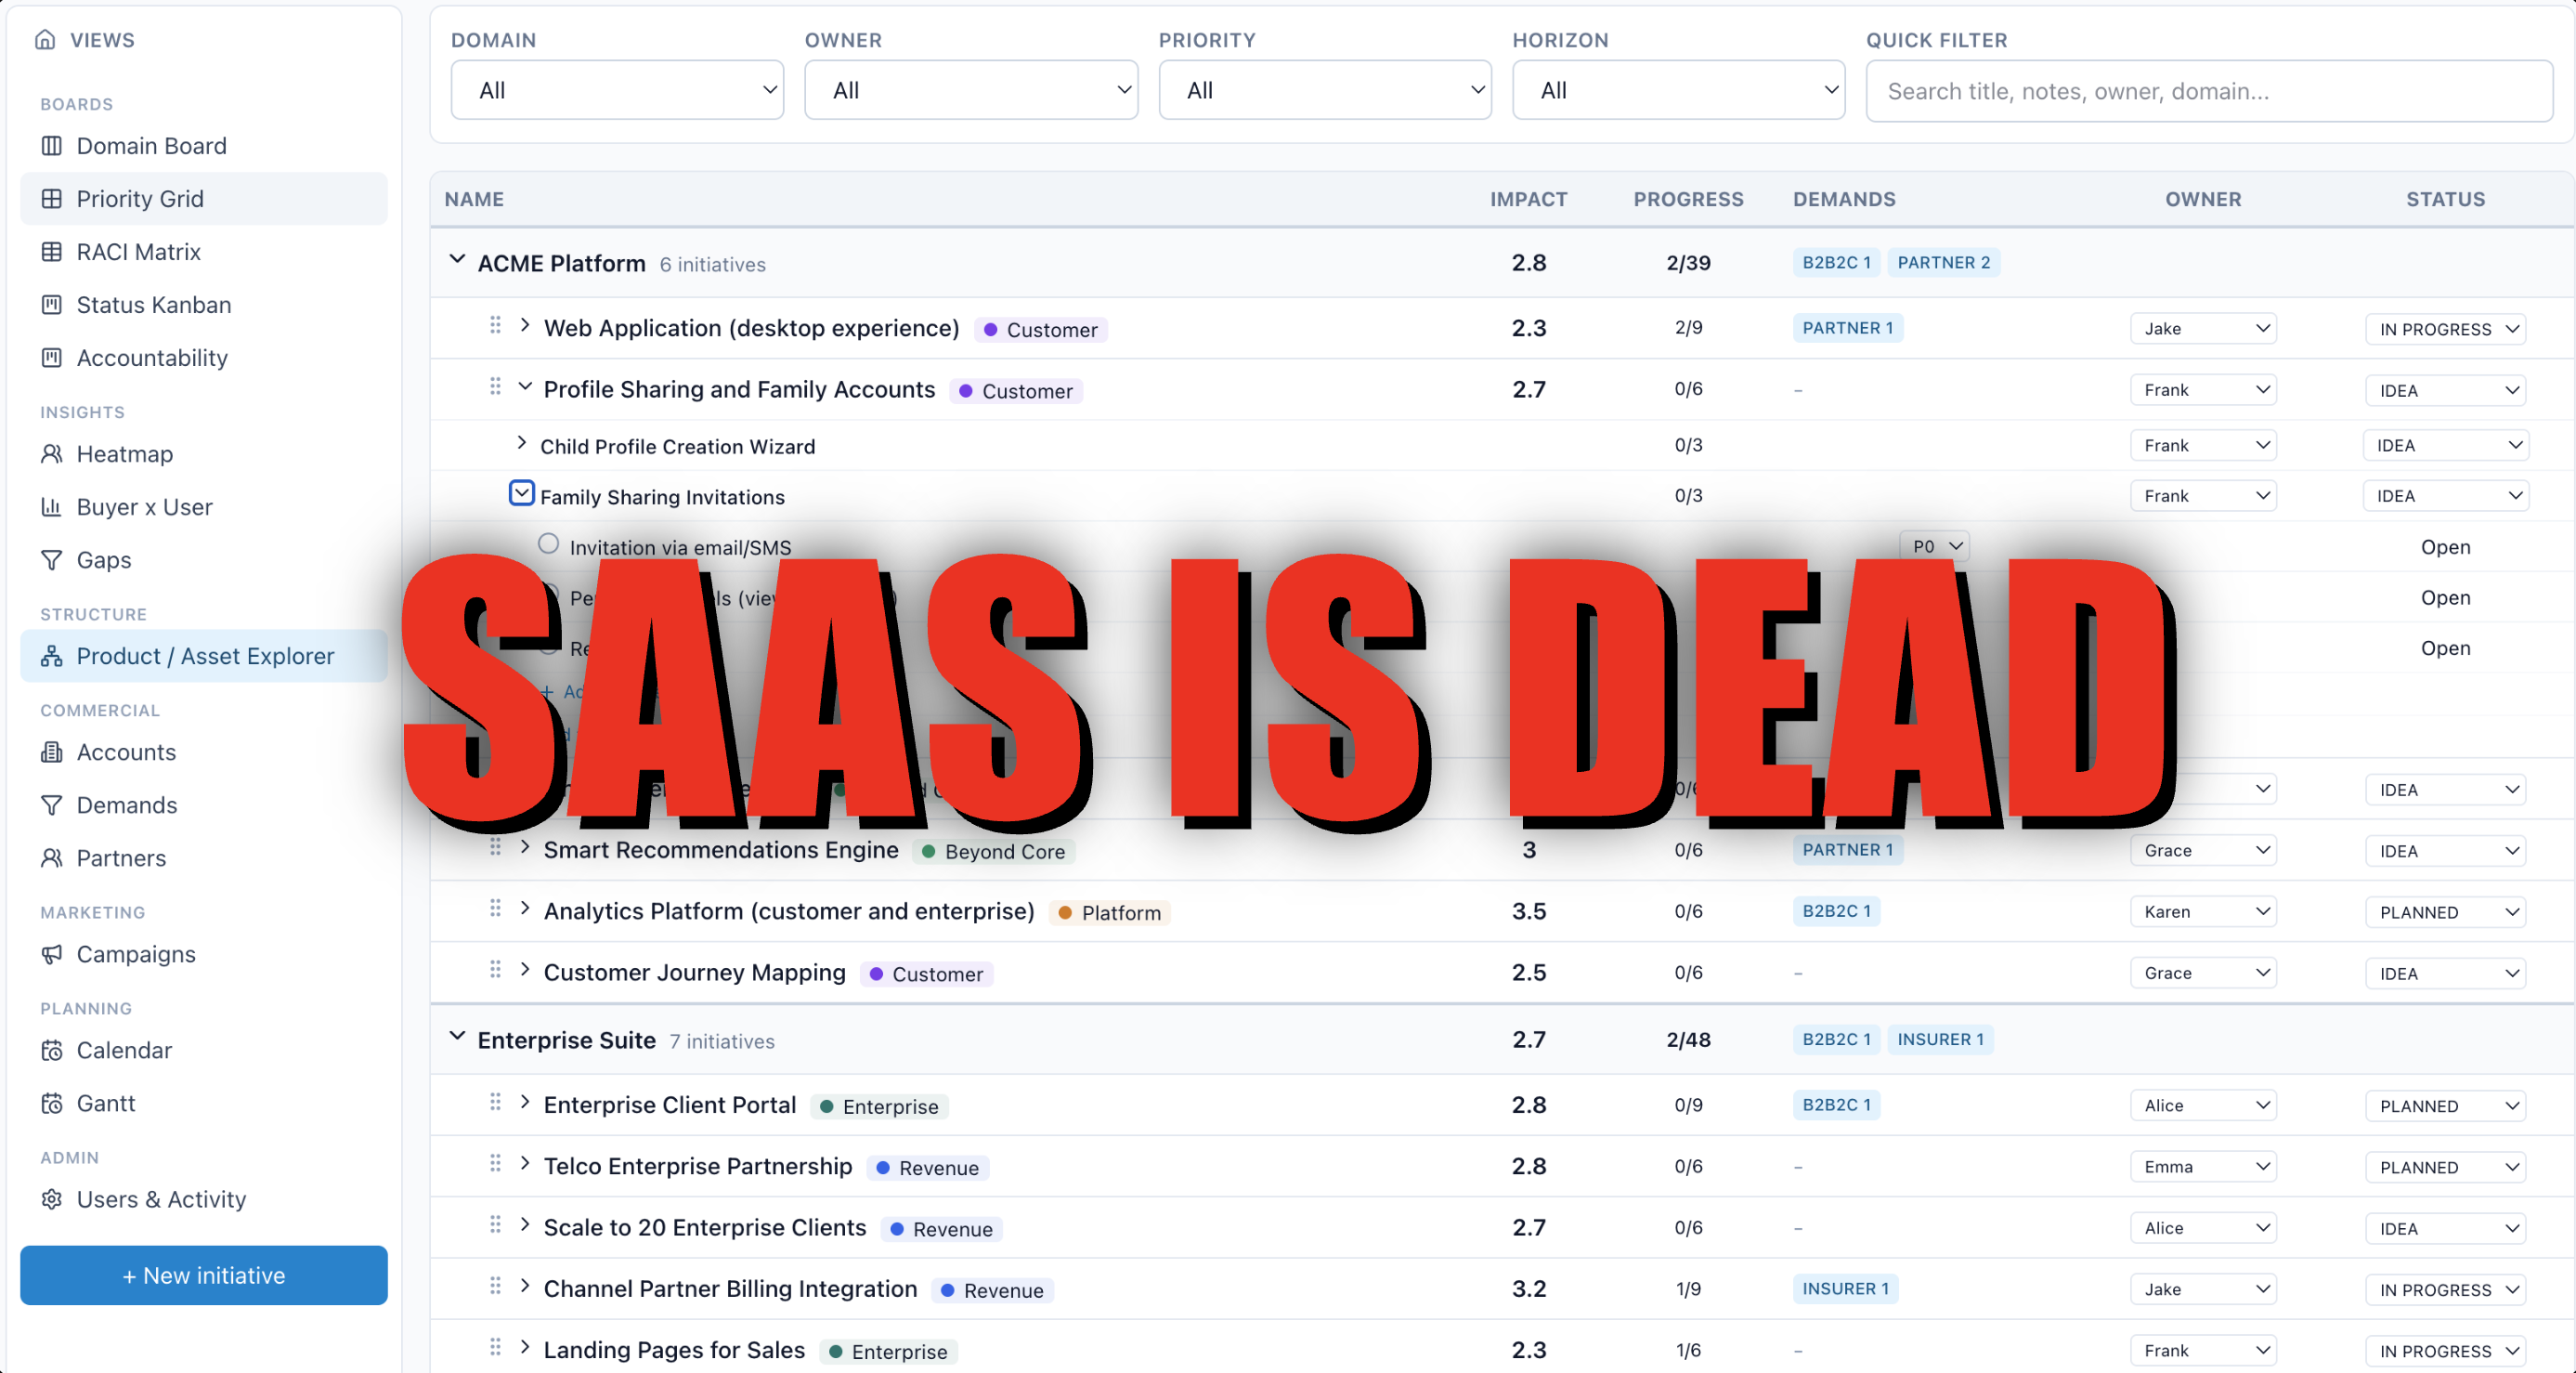This screenshot has height=1373, width=2576.
Task: Click drag handle beside Web Application row
Action: point(495,326)
